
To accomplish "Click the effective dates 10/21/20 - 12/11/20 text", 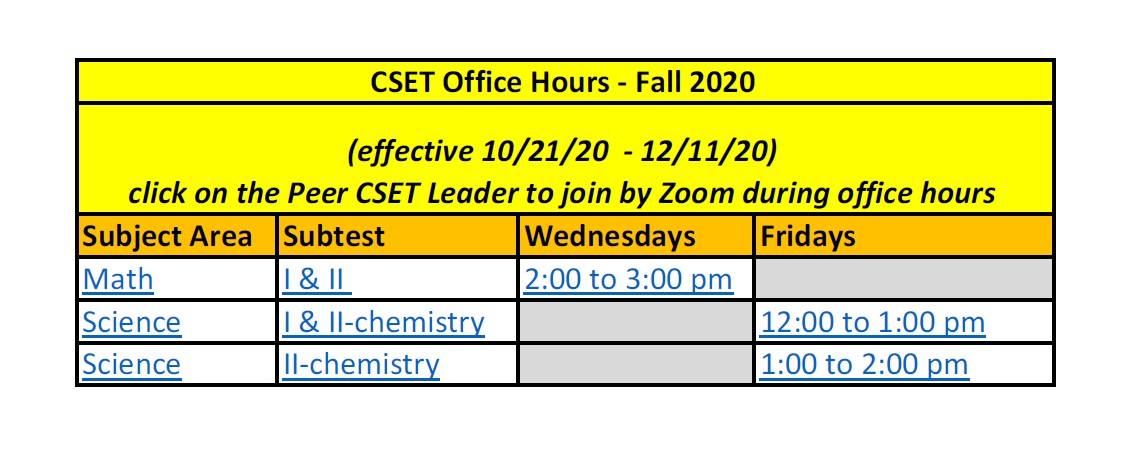I will click(563, 151).
